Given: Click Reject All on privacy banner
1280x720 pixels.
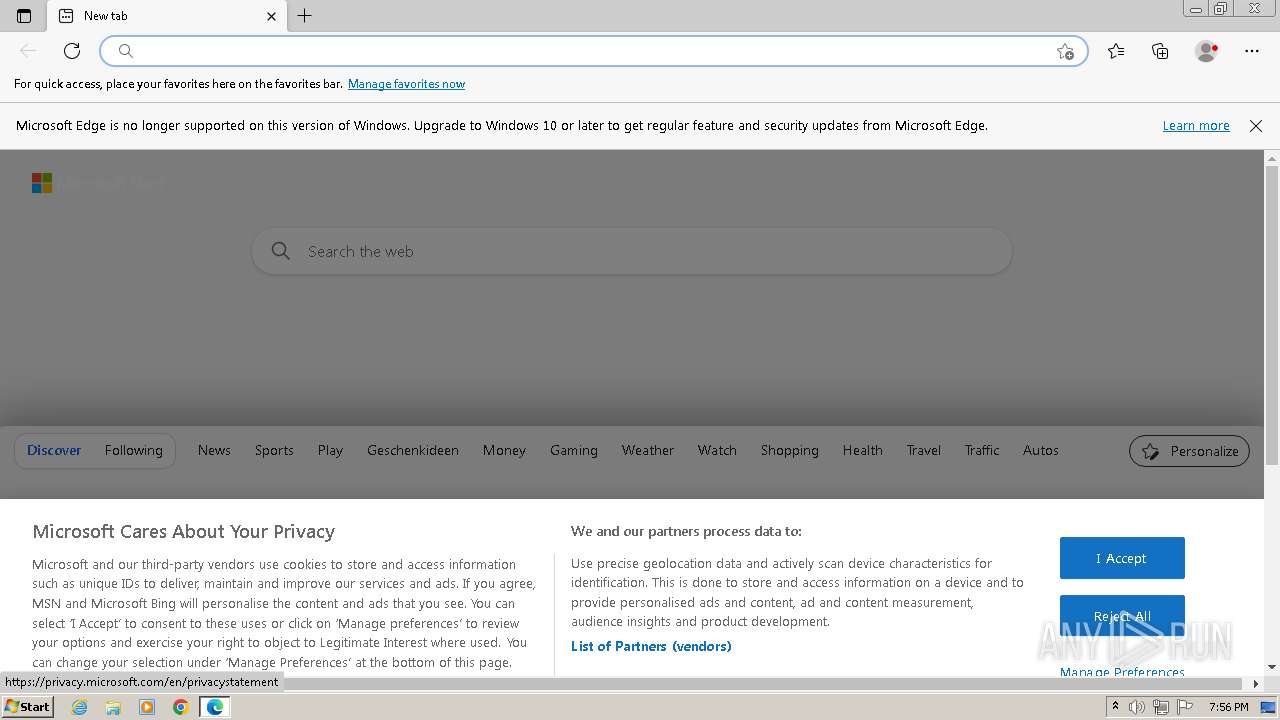Looking at the screenshot, I should [1122, 616].
